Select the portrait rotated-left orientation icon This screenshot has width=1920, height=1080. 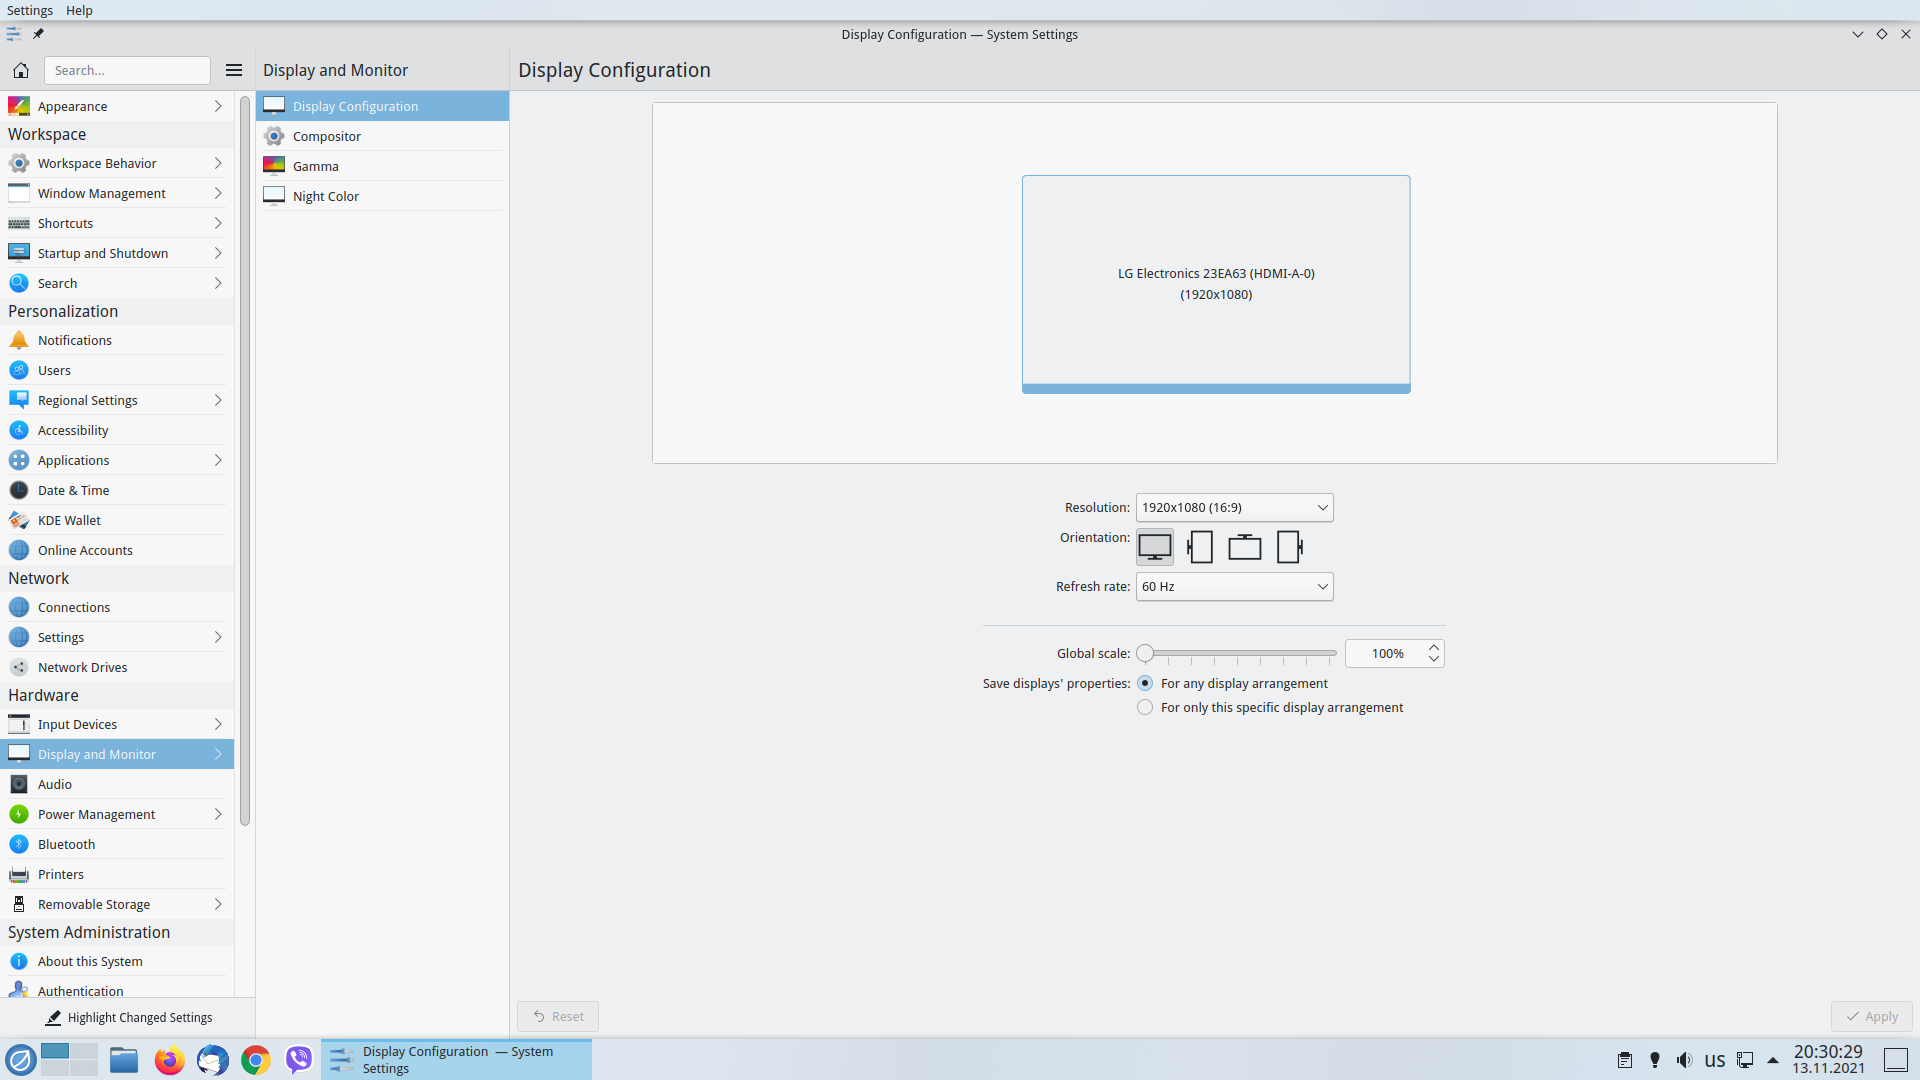pos(1200,547)
